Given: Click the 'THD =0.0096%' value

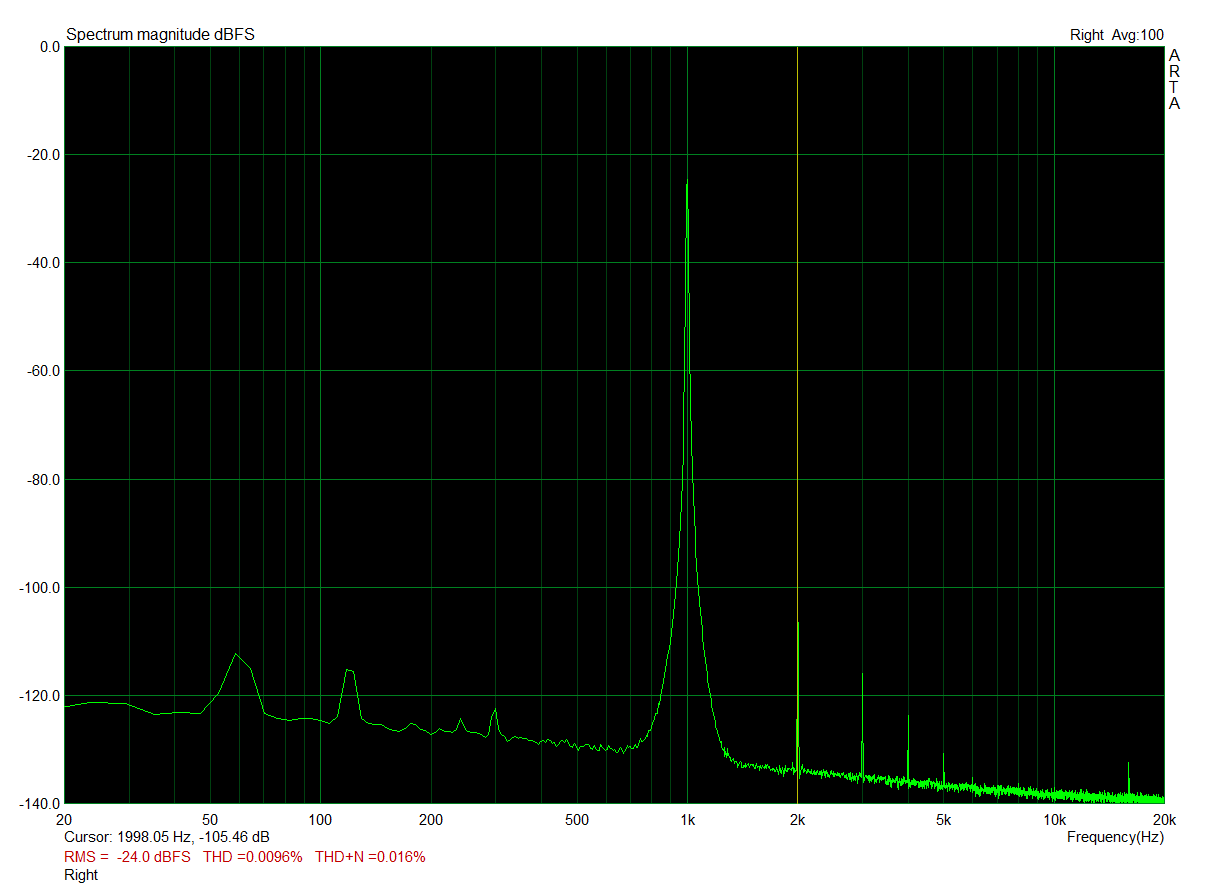Looking at the screenshot, I should click(x=252, y=857).
